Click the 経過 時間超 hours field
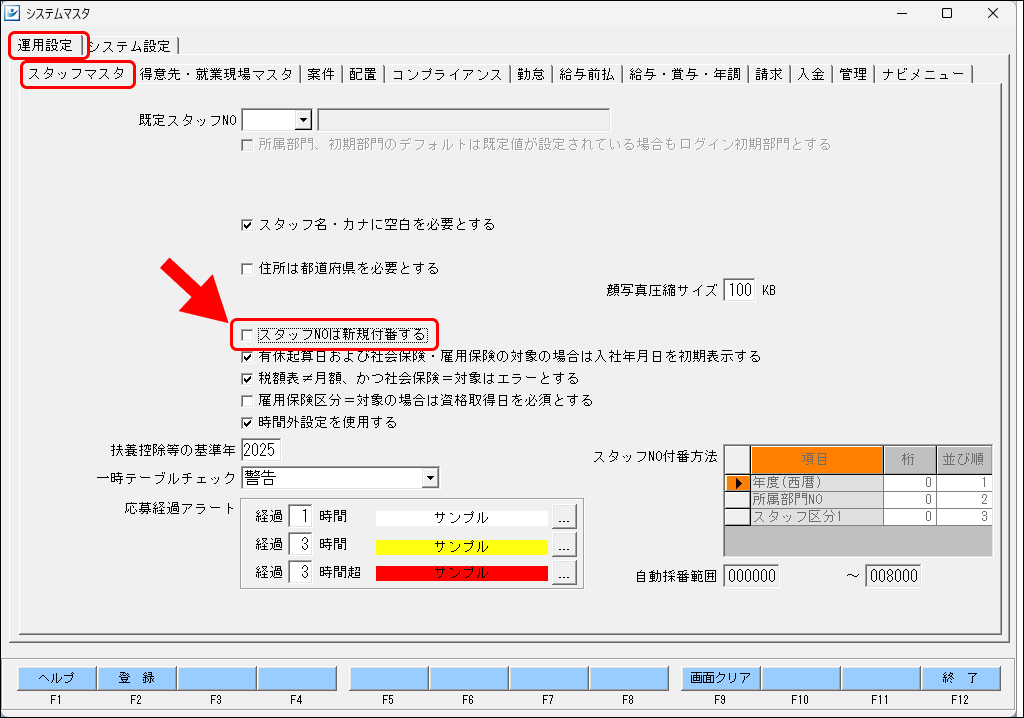 [x=300, y=572]
